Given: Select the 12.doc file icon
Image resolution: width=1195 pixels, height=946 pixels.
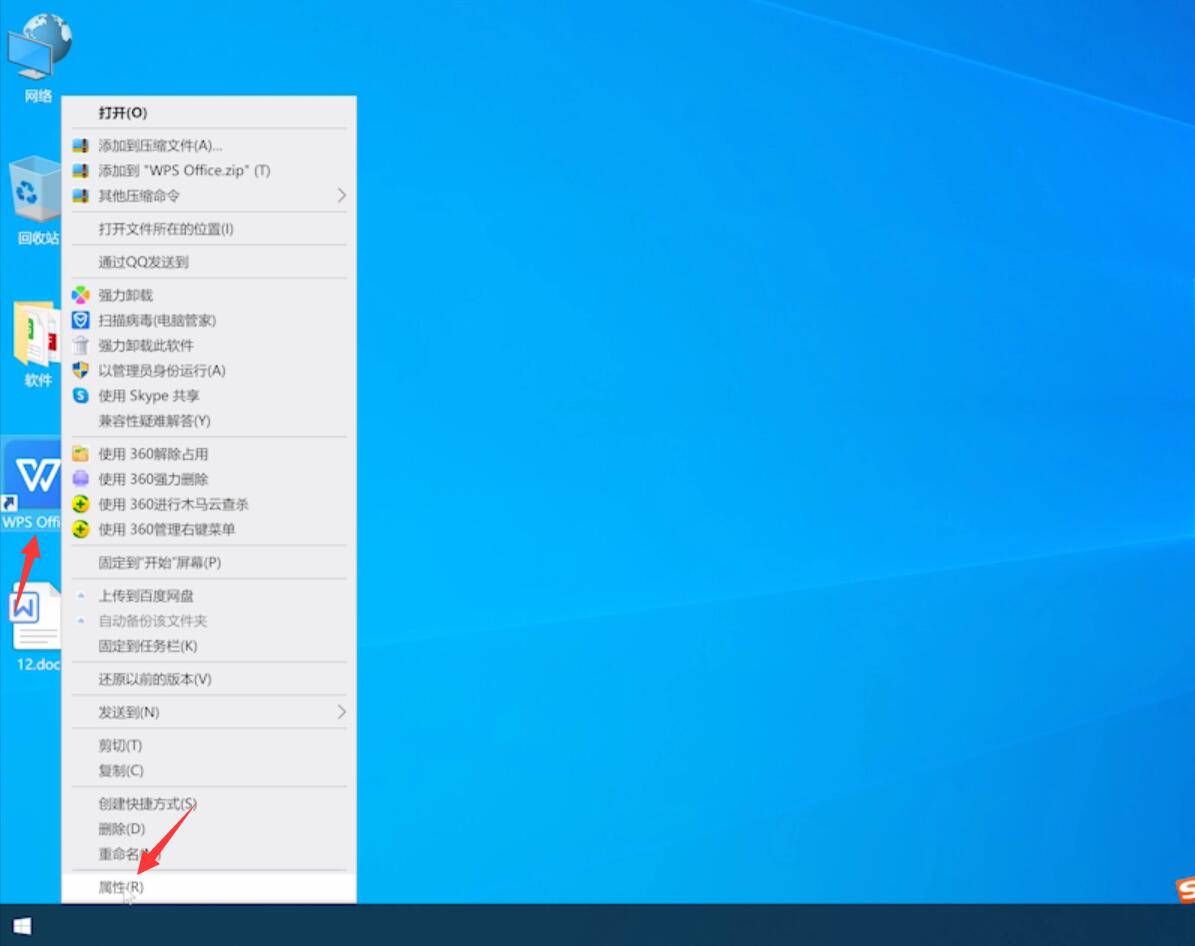Looking at the screenshot, I should coord(35,627).
